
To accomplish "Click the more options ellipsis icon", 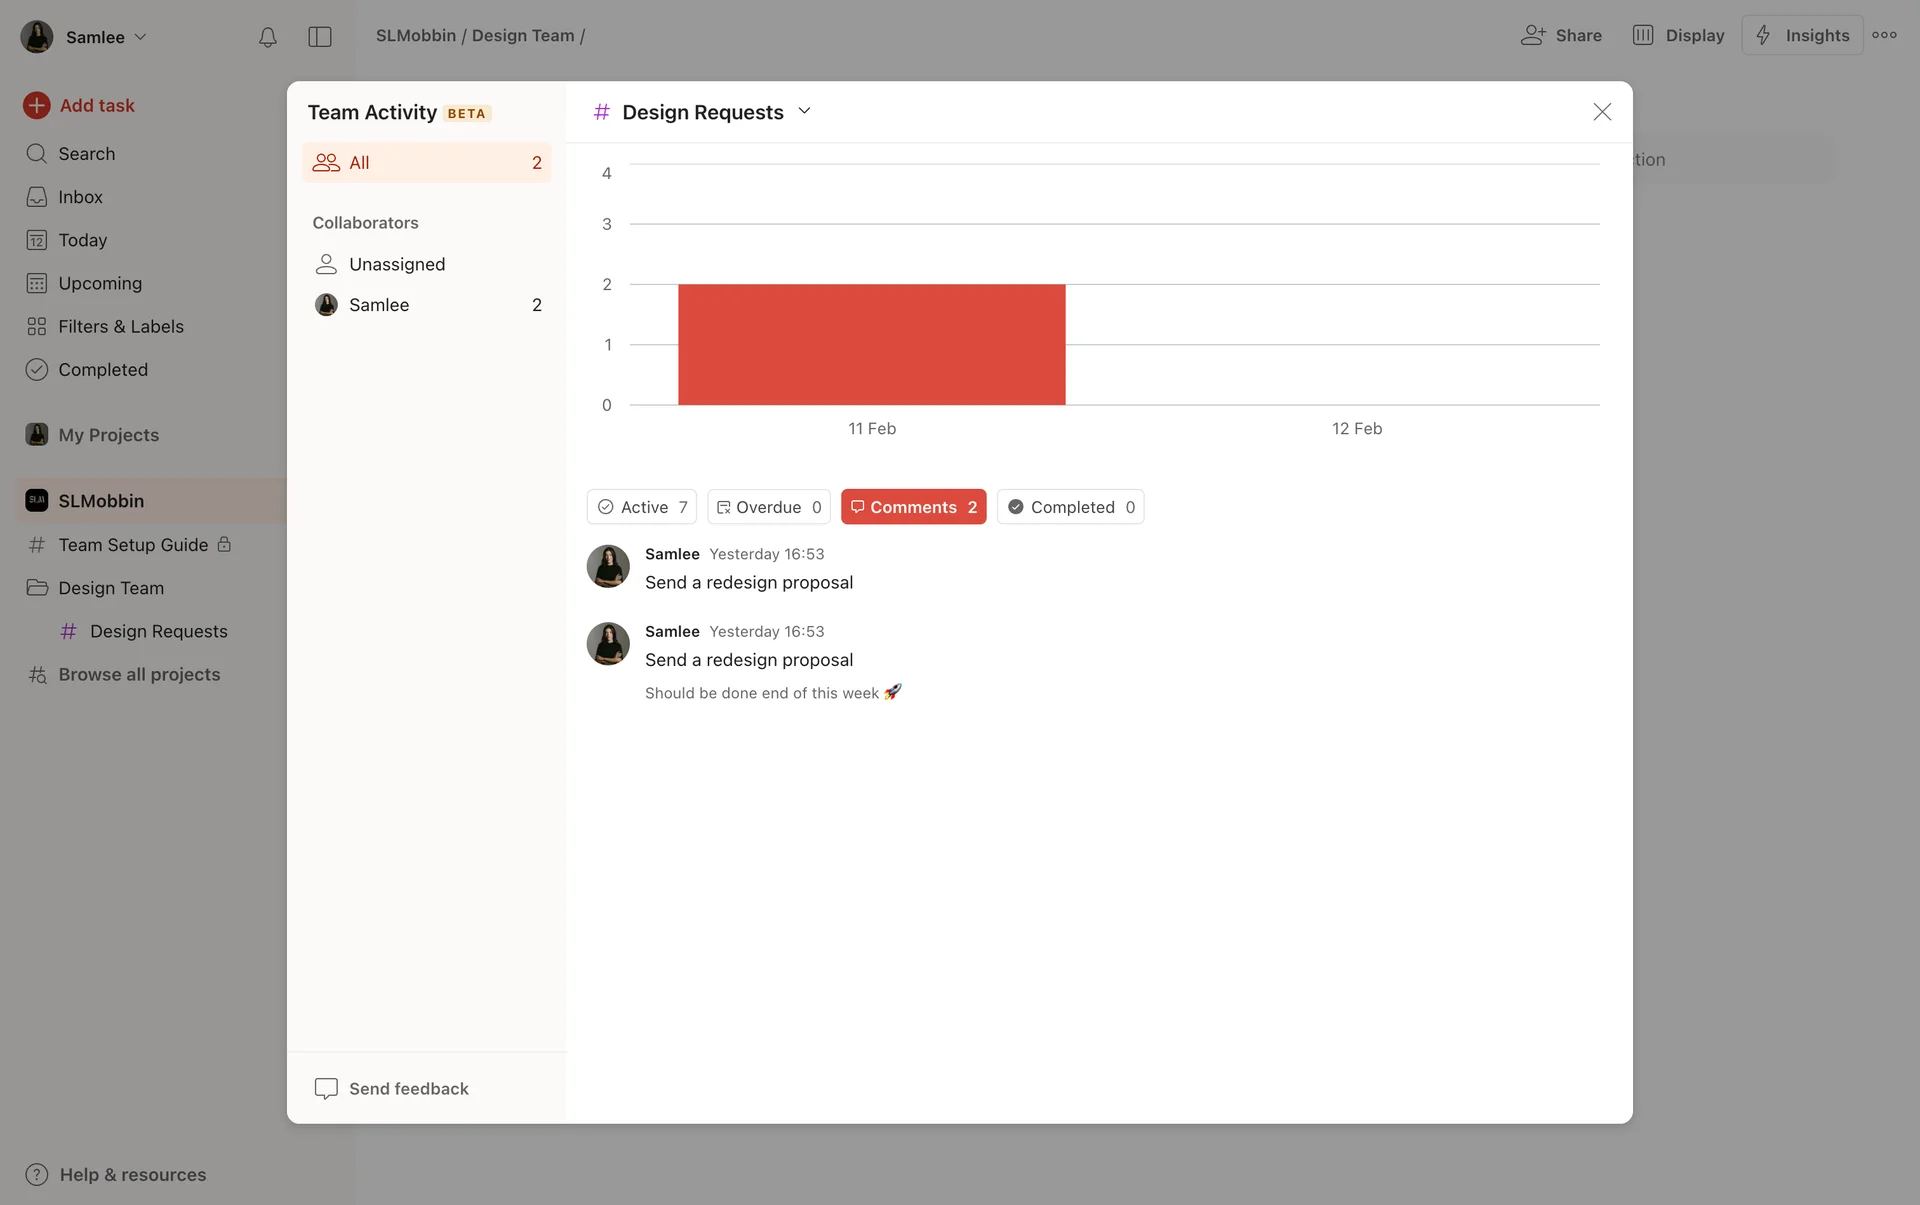I will click(1884, 35).
